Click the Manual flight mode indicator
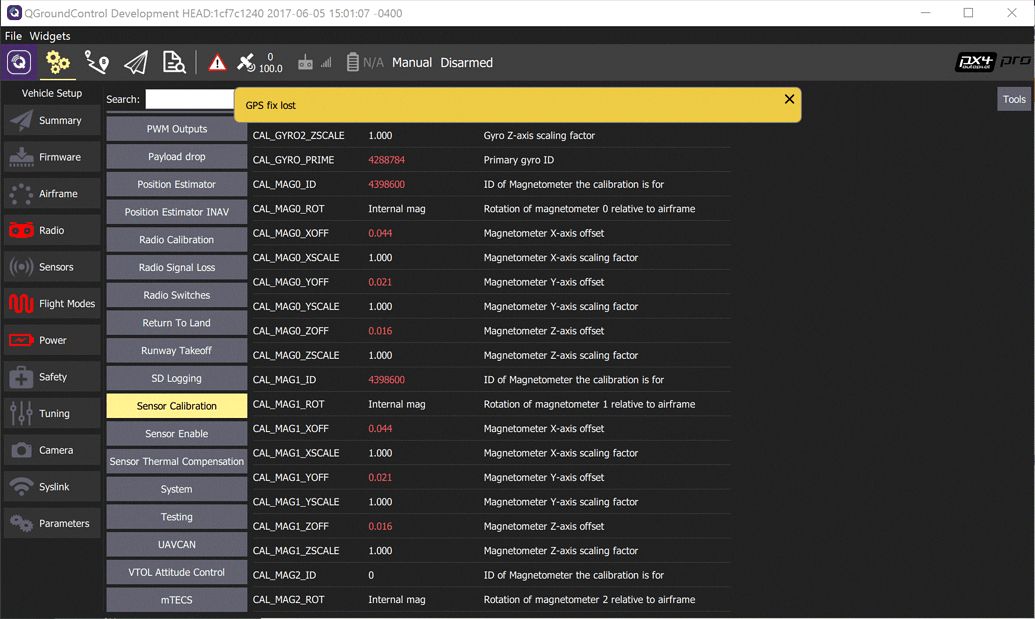The image size is (1035, 619). [x=412, y=63]
